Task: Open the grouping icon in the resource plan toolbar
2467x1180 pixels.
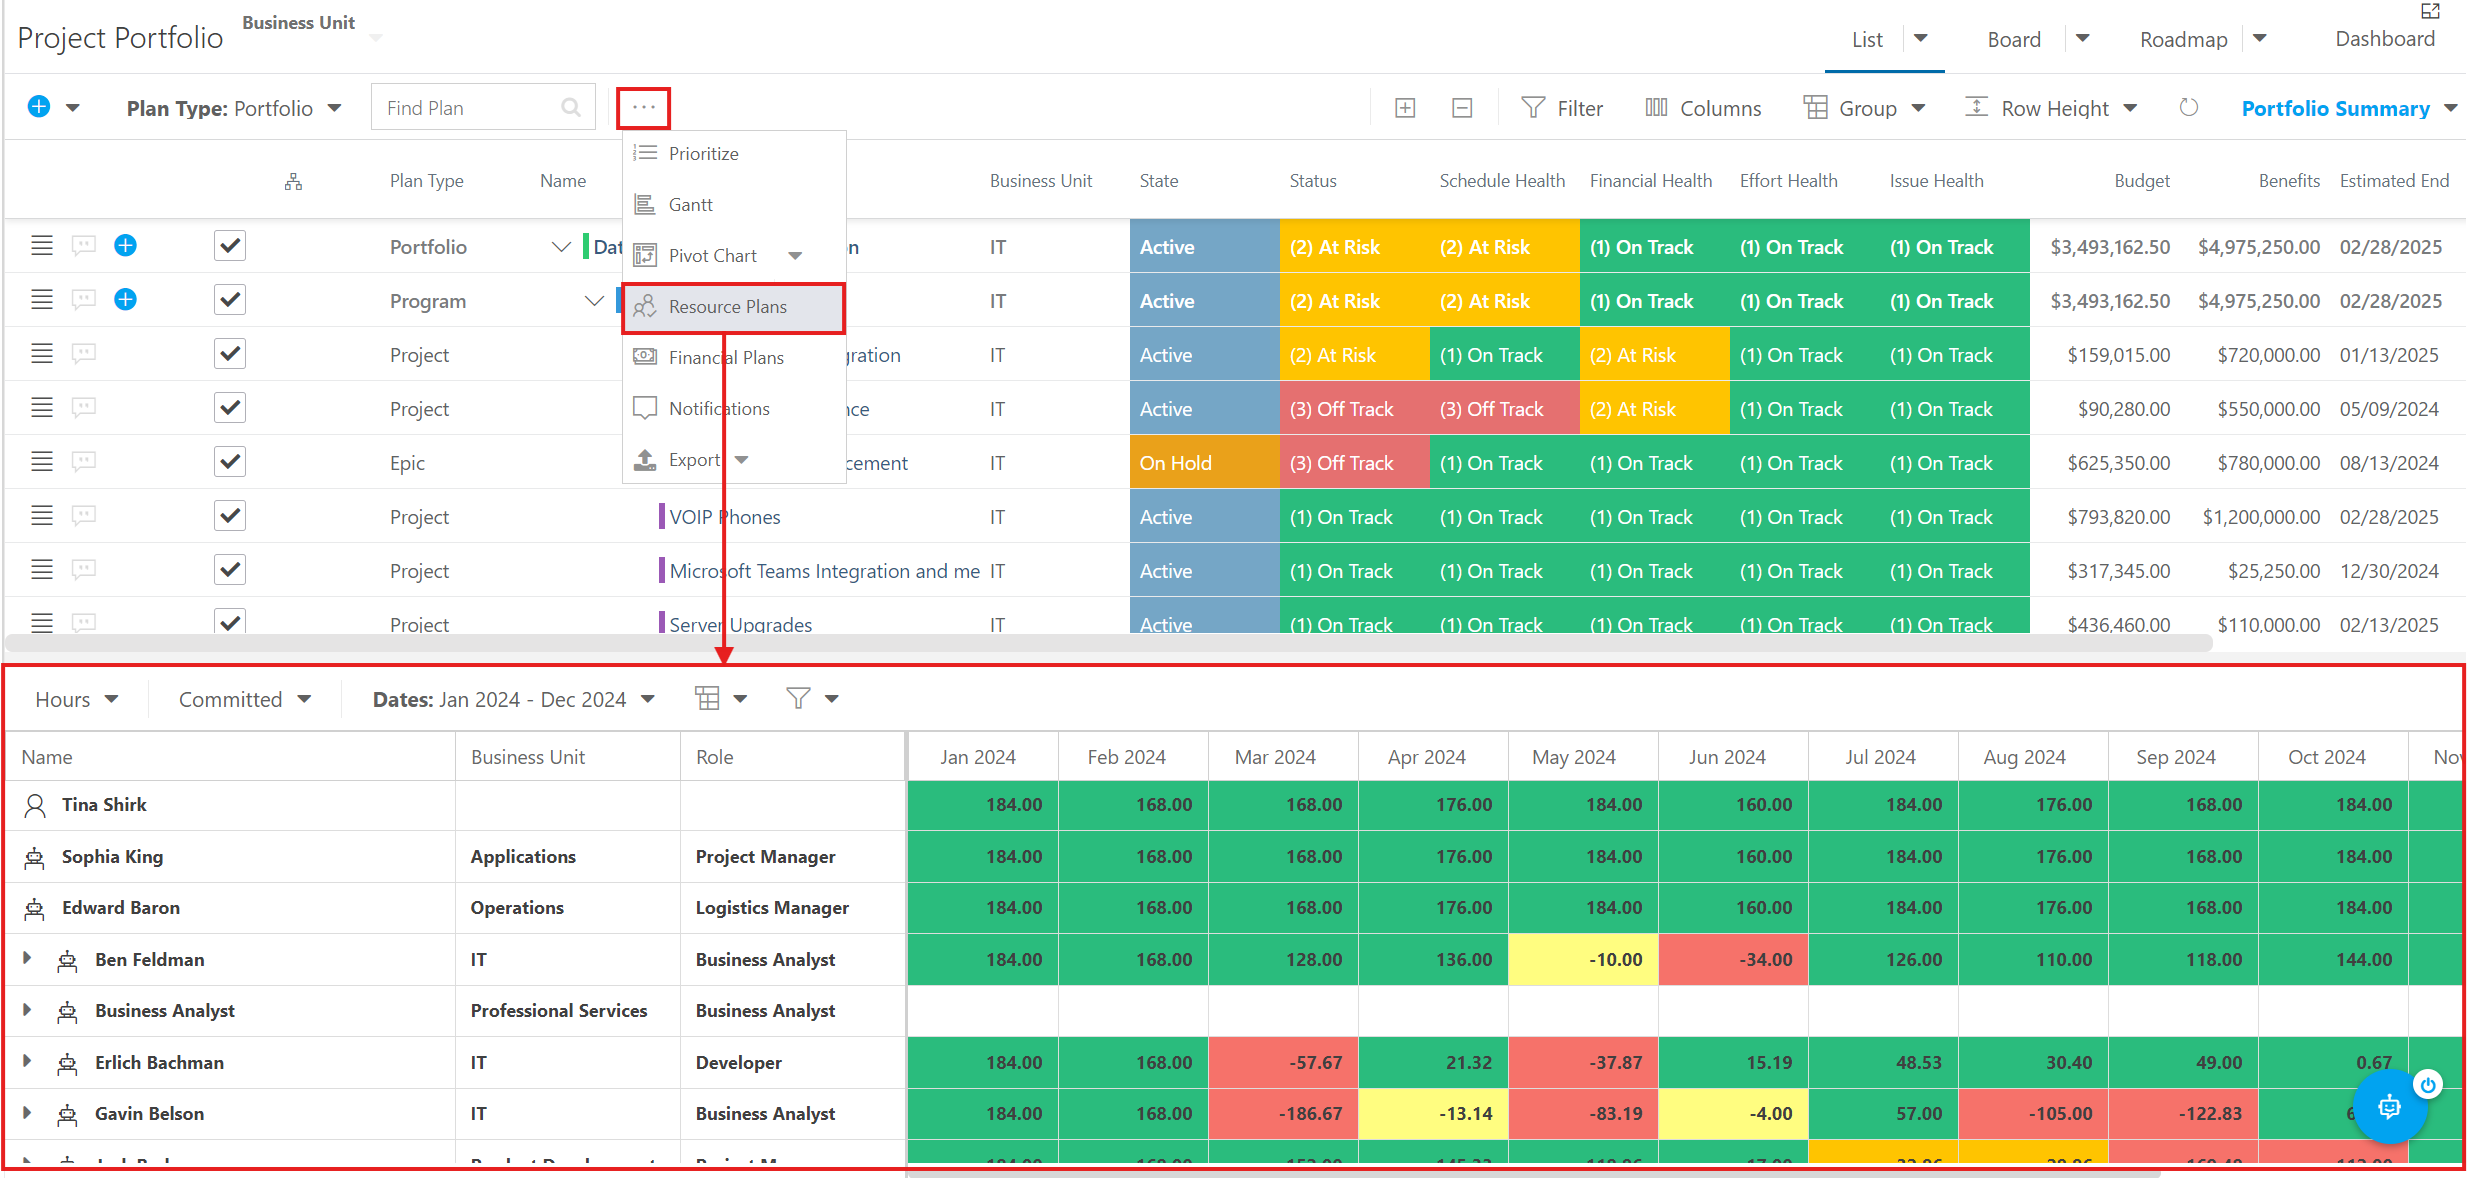Action: [709, 698]
